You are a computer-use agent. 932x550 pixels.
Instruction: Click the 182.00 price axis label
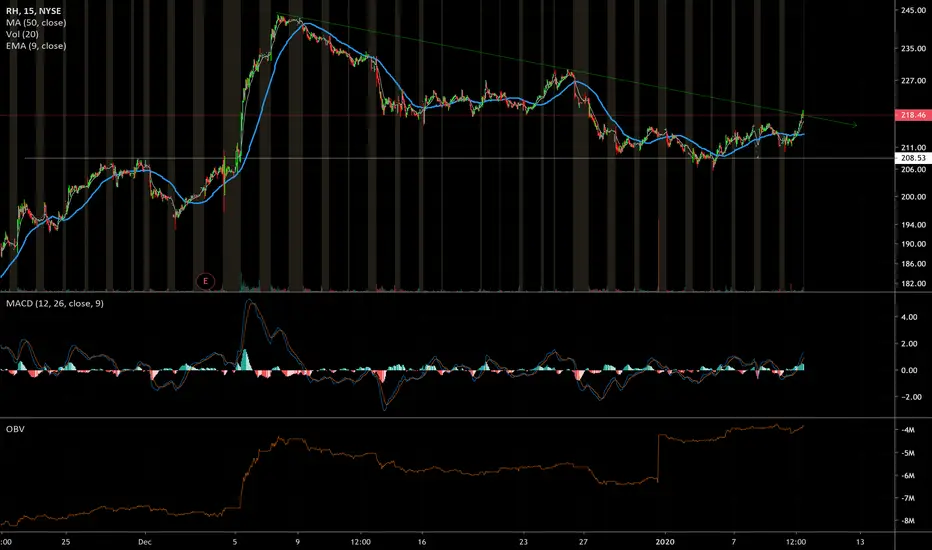click(x=913, y=284)
